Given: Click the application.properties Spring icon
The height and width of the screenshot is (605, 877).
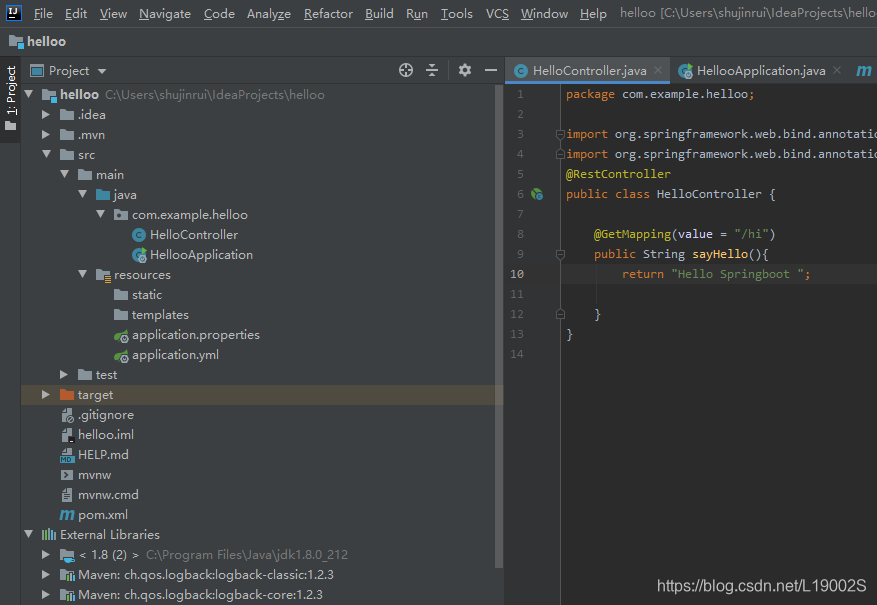Looking at the screenshot, I should (121, 335).
